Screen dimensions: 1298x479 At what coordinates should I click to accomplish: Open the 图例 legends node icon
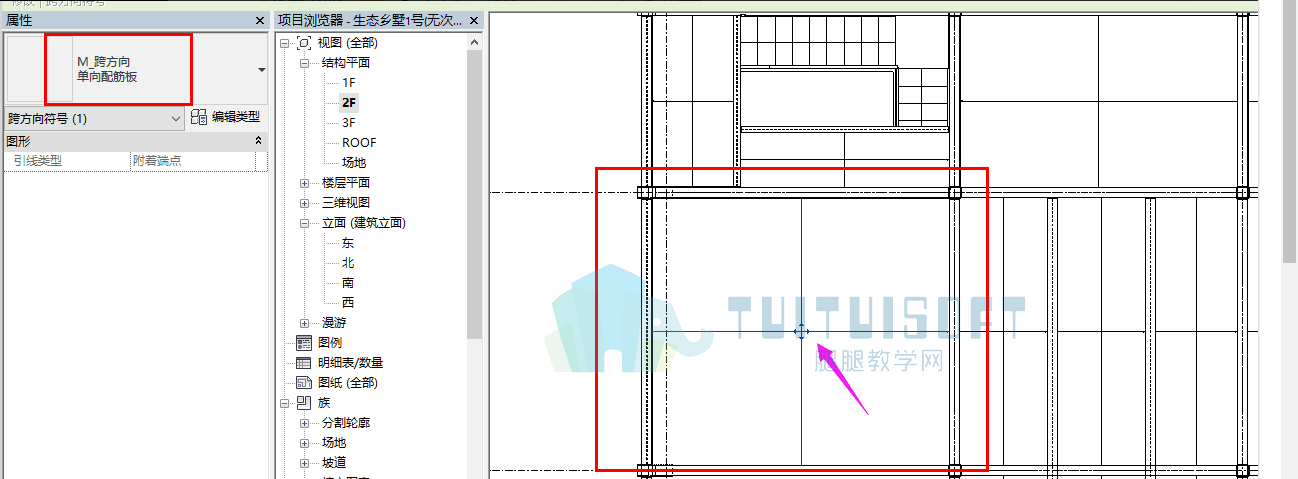tap(304, 342)
